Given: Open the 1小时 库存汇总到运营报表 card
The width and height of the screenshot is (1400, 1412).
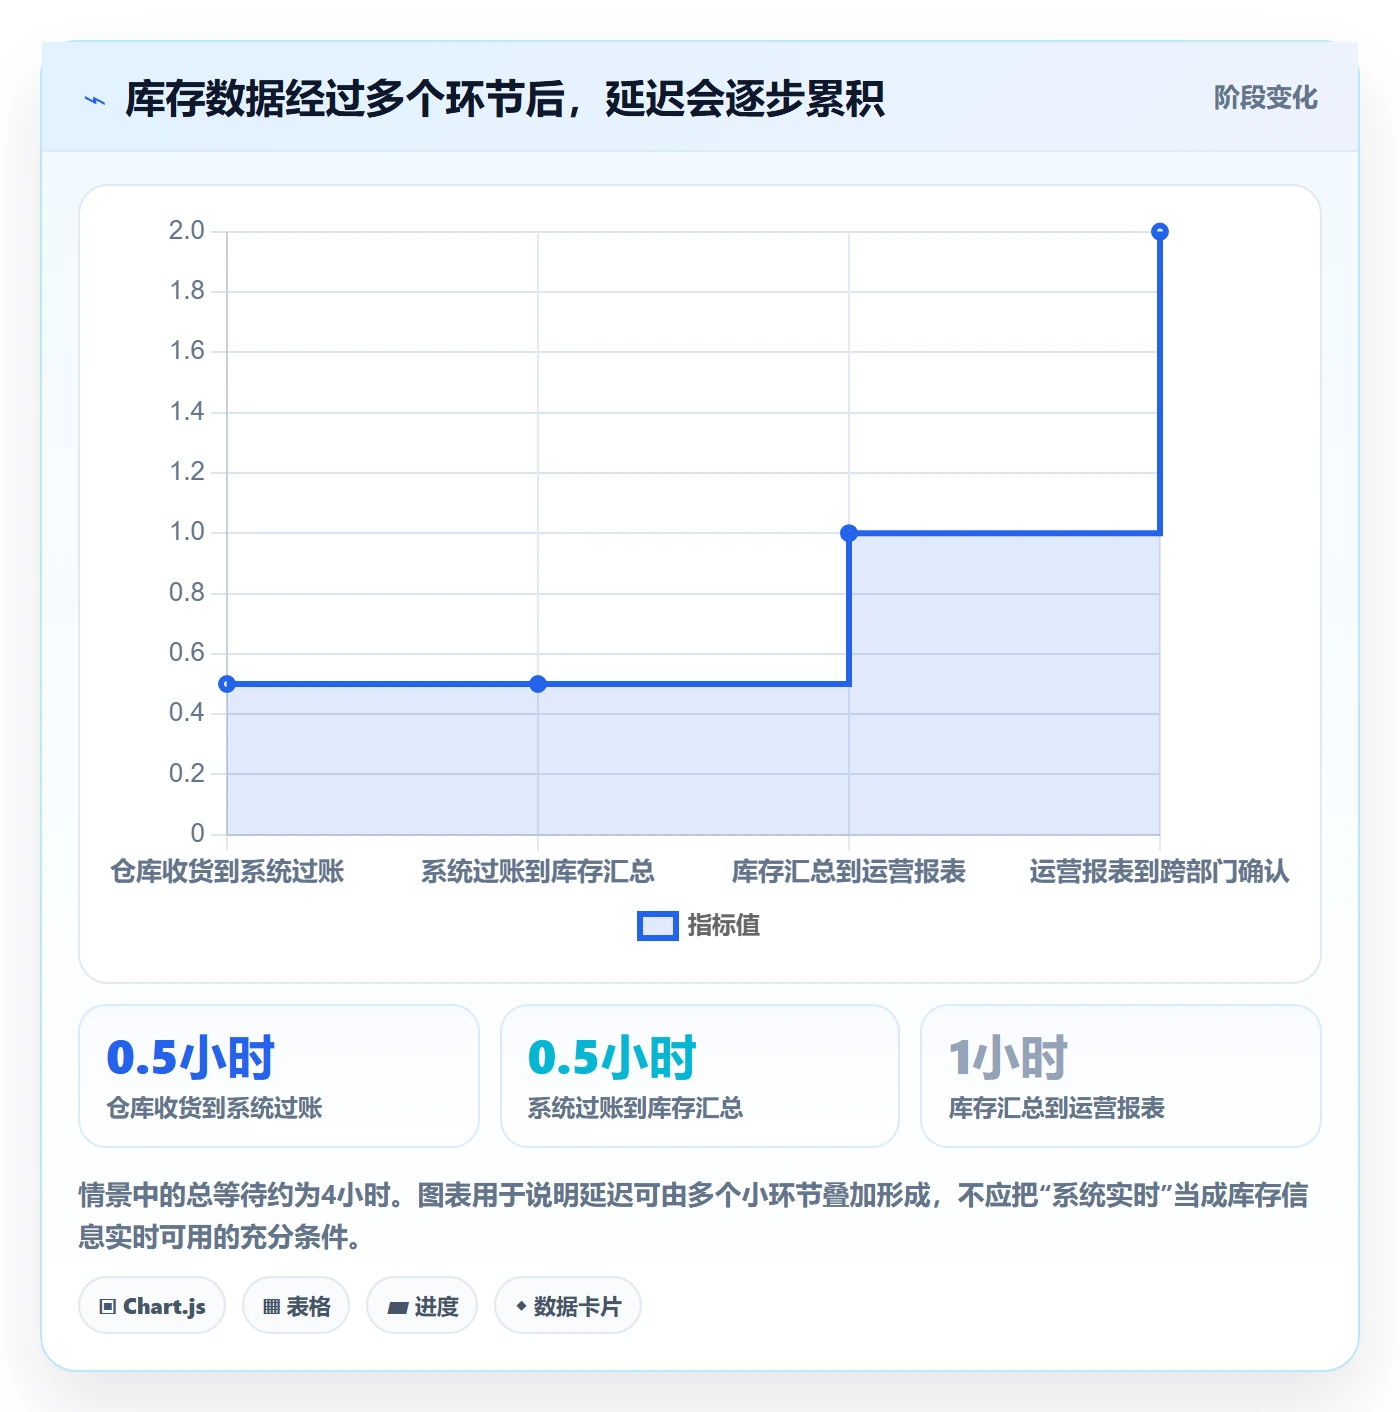Looking at the screenshot, I should click(x=1121, y=1076).
